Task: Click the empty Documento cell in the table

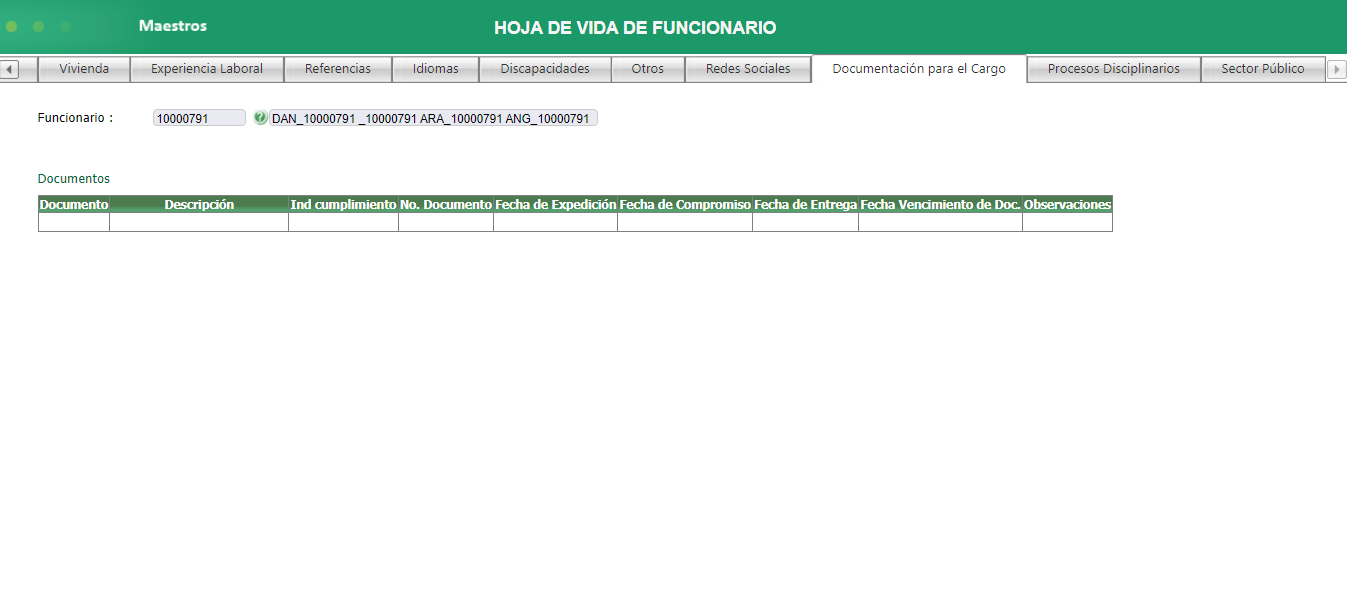Action: 73,221
